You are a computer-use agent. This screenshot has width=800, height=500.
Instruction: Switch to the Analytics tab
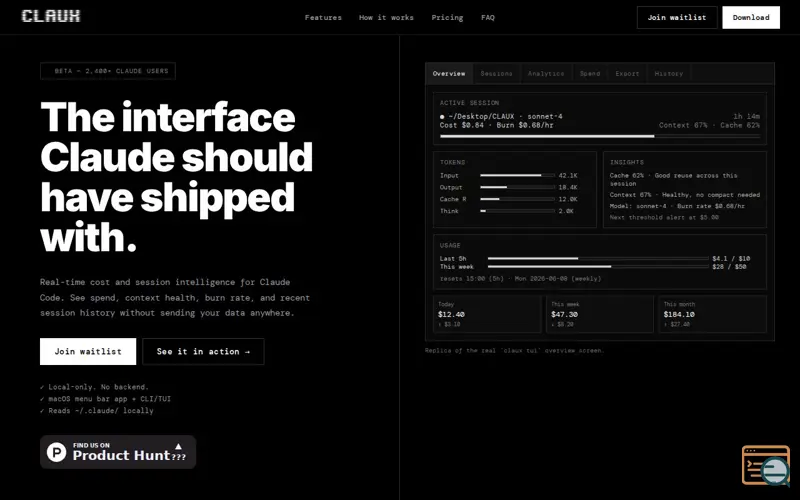pos(546,73)
